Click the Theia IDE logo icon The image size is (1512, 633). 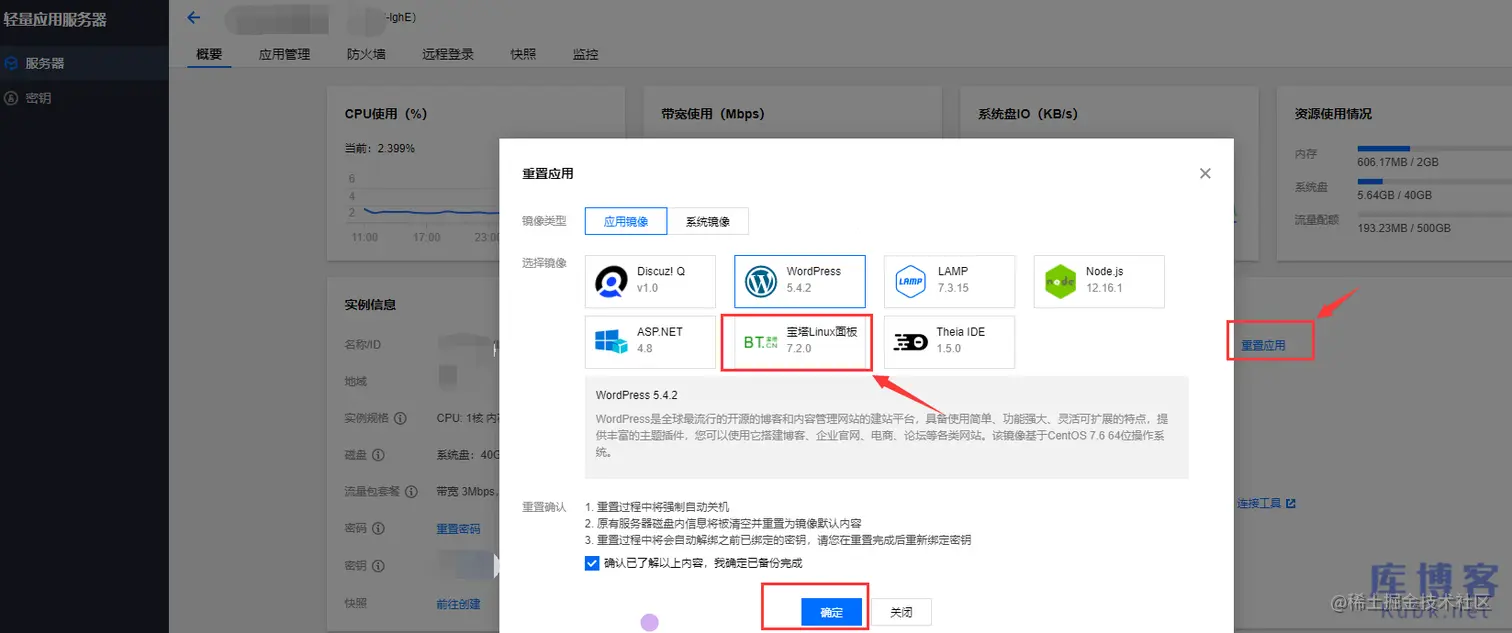tap(910, 342)
